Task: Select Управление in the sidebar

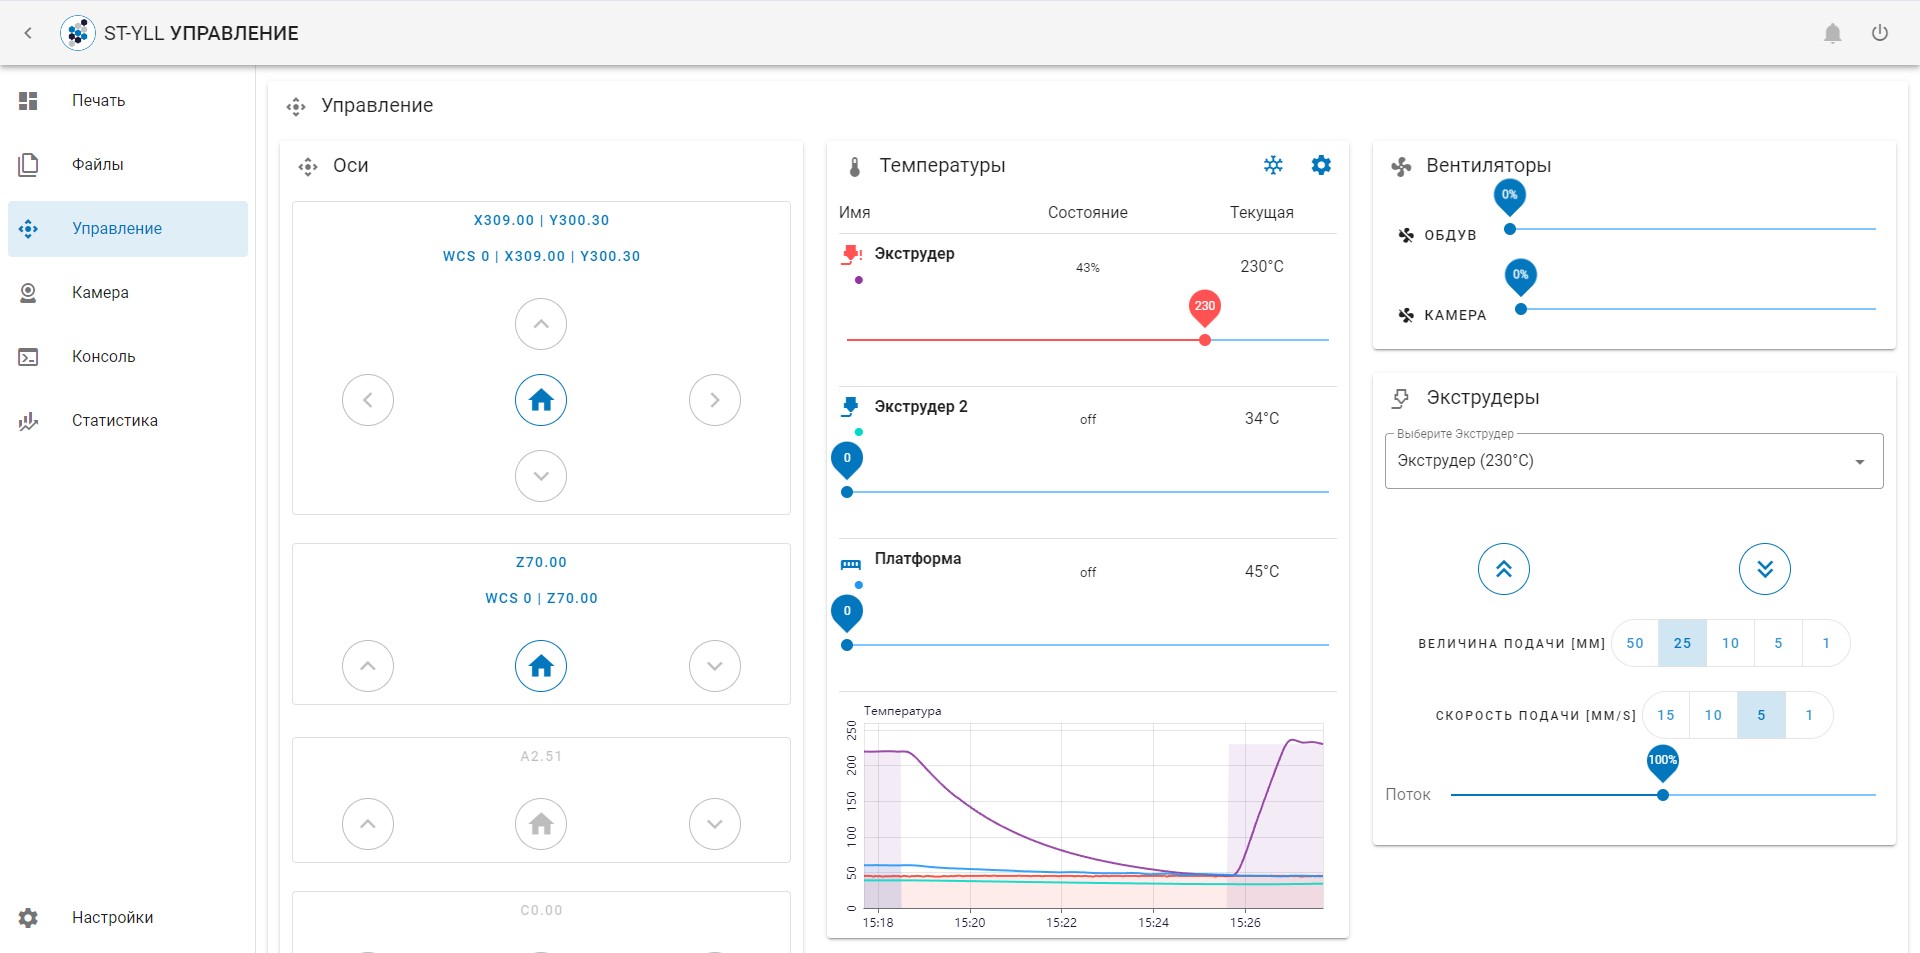Action: (x=128, y=228)
